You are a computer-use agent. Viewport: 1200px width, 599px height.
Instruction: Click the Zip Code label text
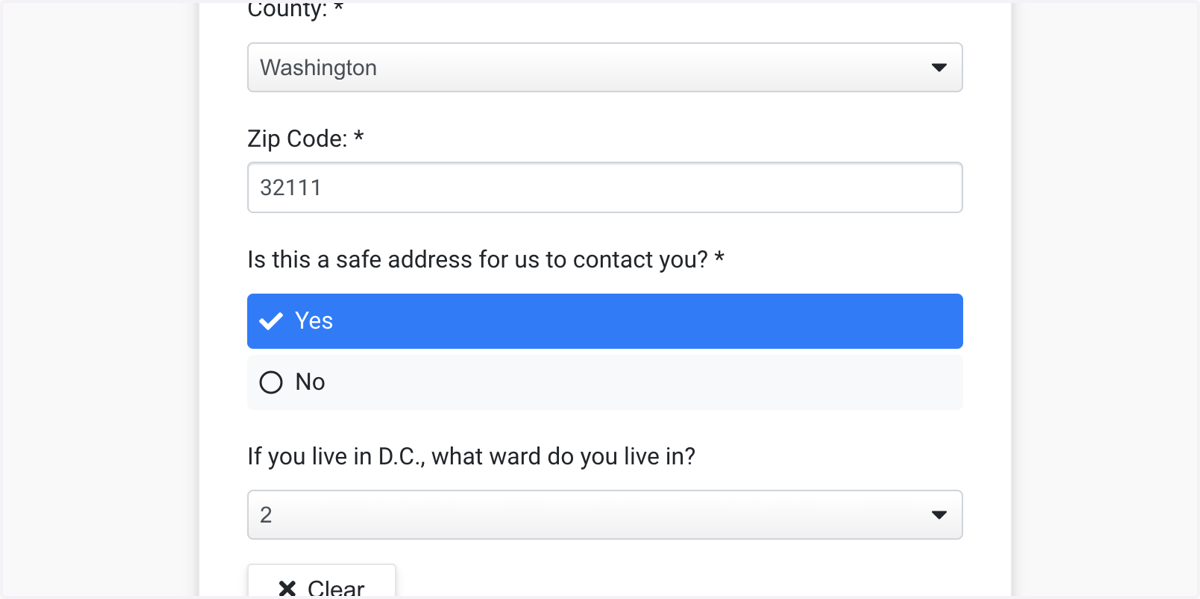[297, 139]
